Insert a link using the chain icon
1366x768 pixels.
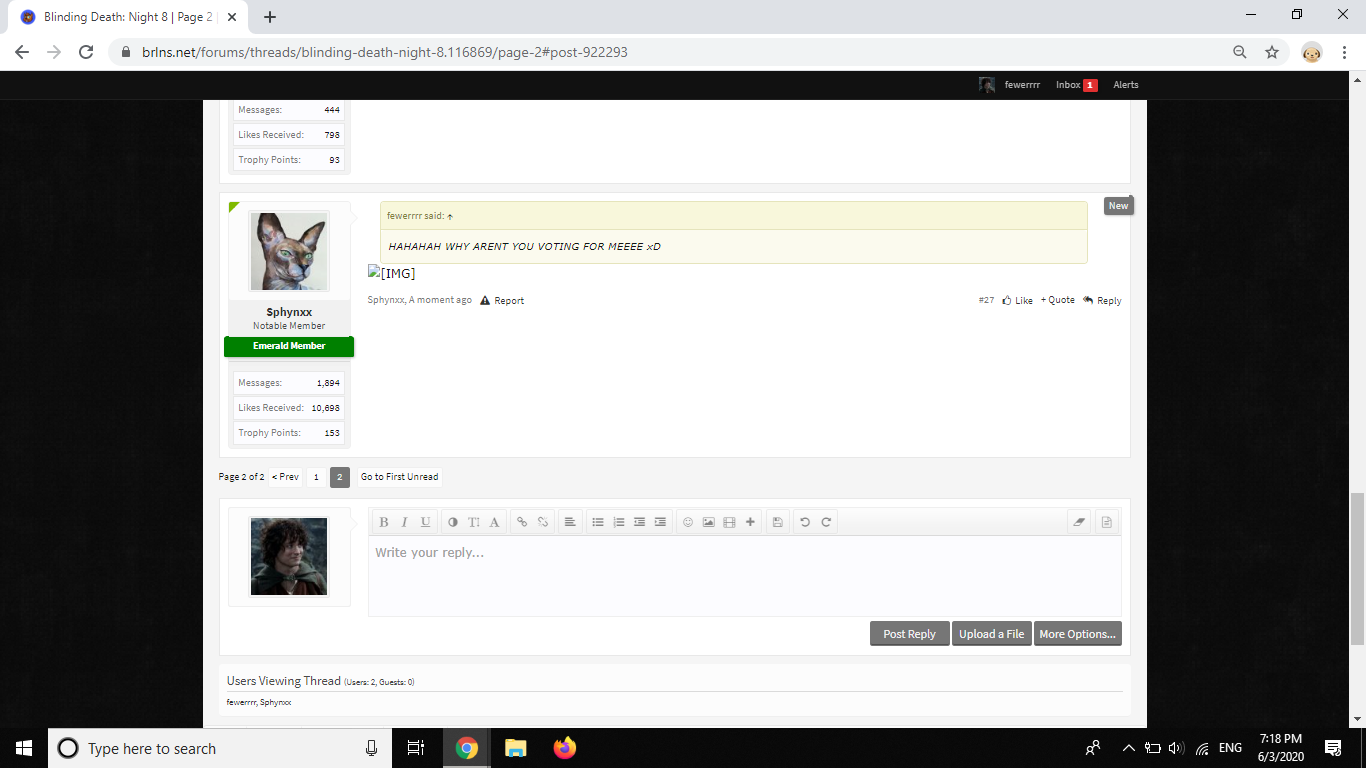pos(522,522)
